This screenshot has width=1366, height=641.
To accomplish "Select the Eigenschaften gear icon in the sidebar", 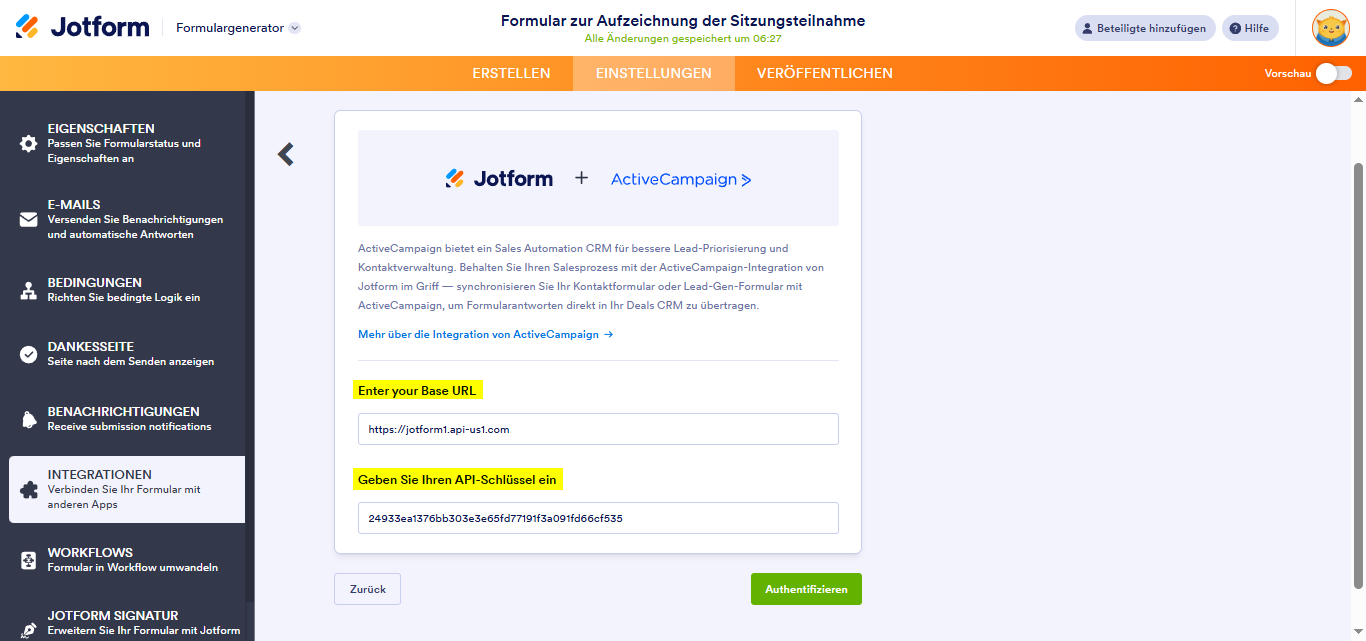I will (x=26, y=143).
